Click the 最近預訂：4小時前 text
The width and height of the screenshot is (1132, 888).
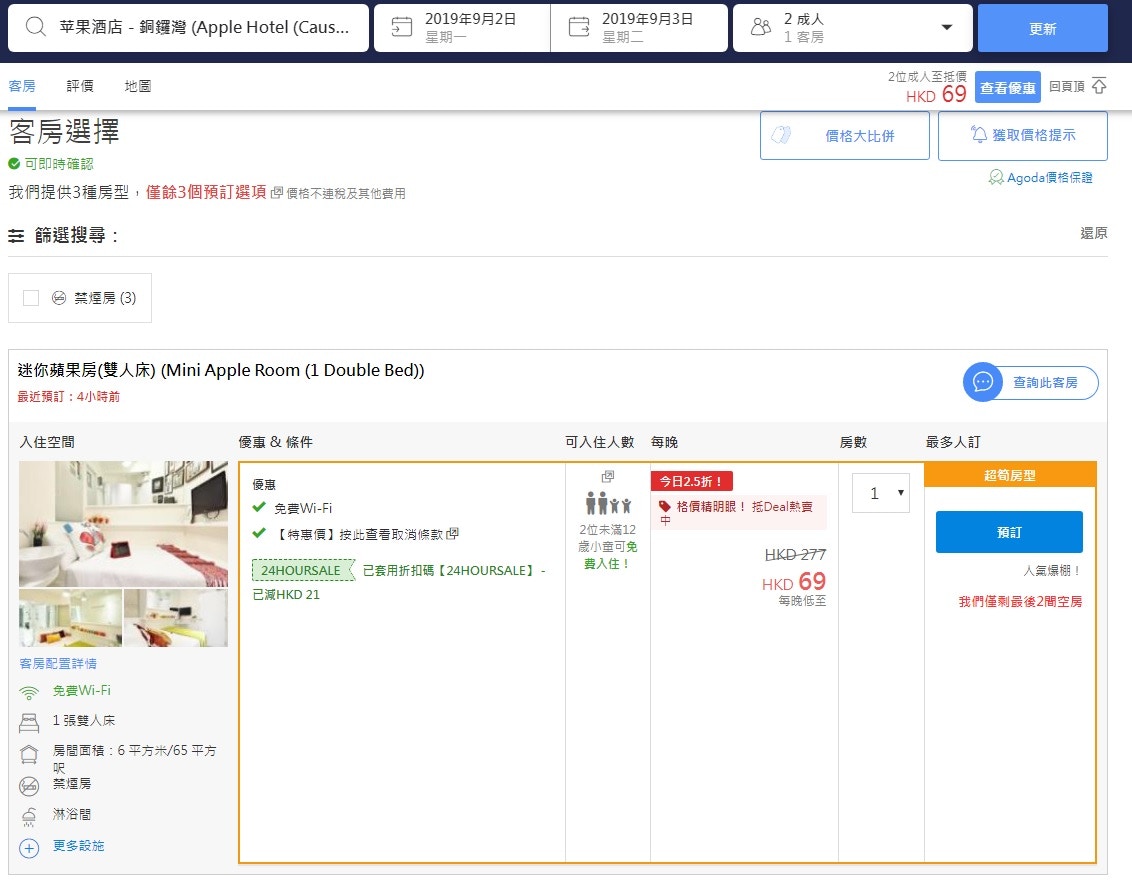(69, 396)
